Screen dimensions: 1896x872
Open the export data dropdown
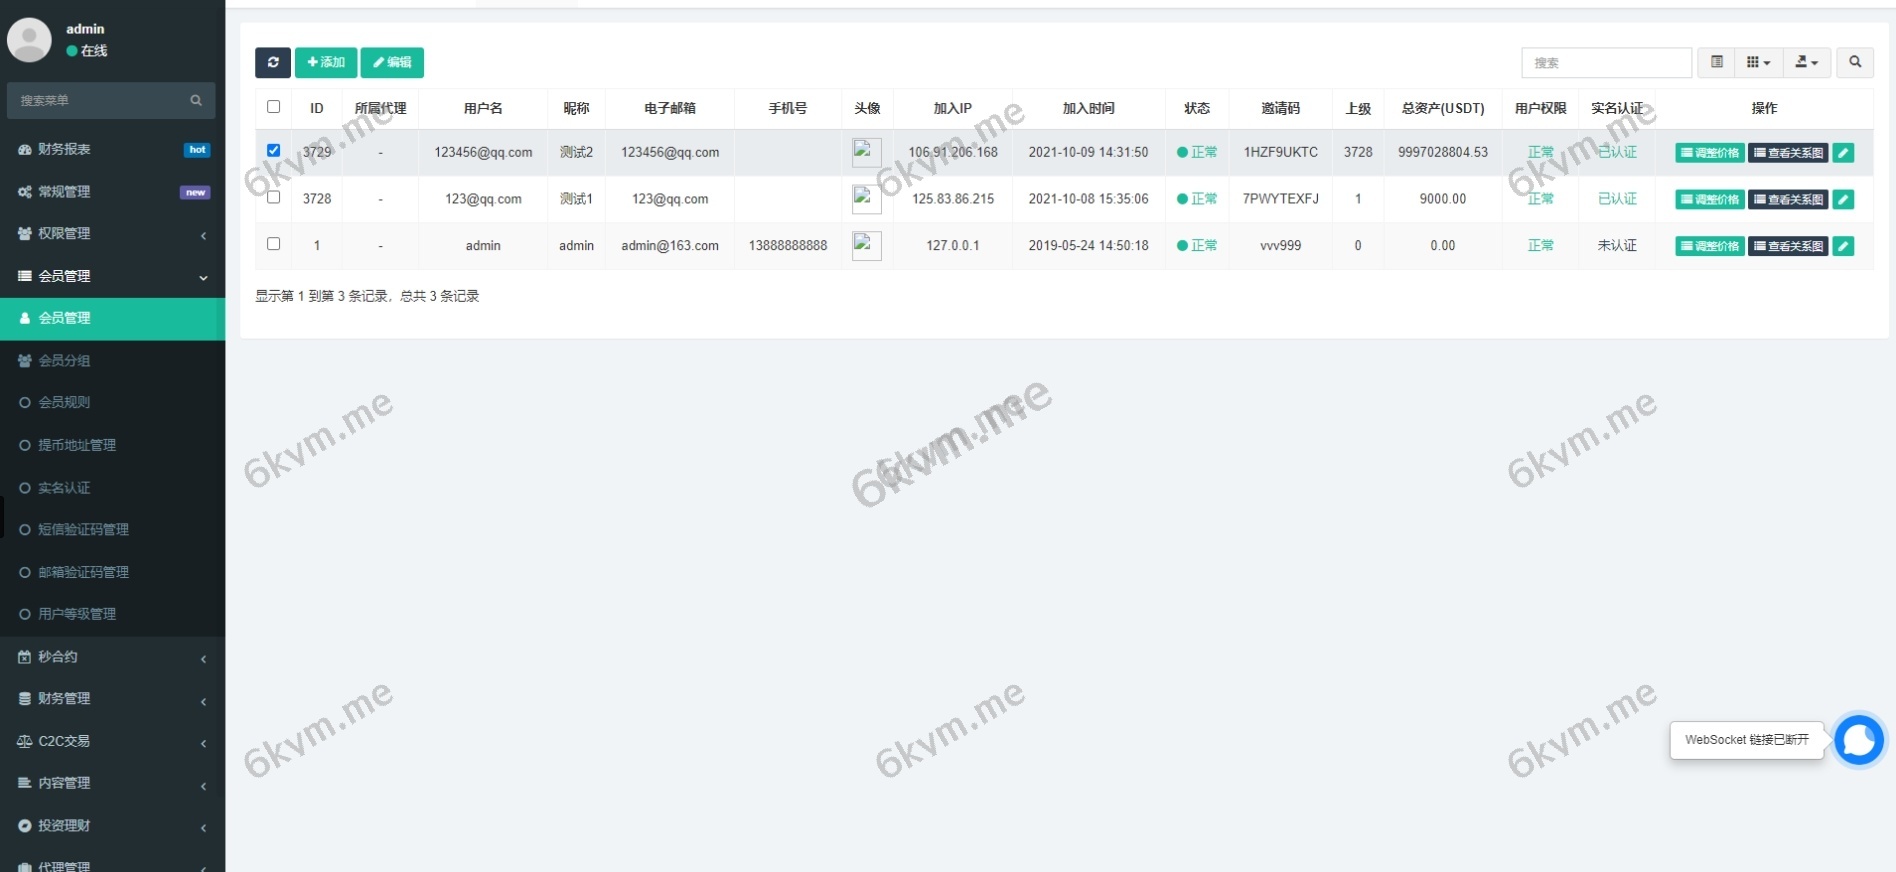pyautogui.click(x=1806, y=62)
